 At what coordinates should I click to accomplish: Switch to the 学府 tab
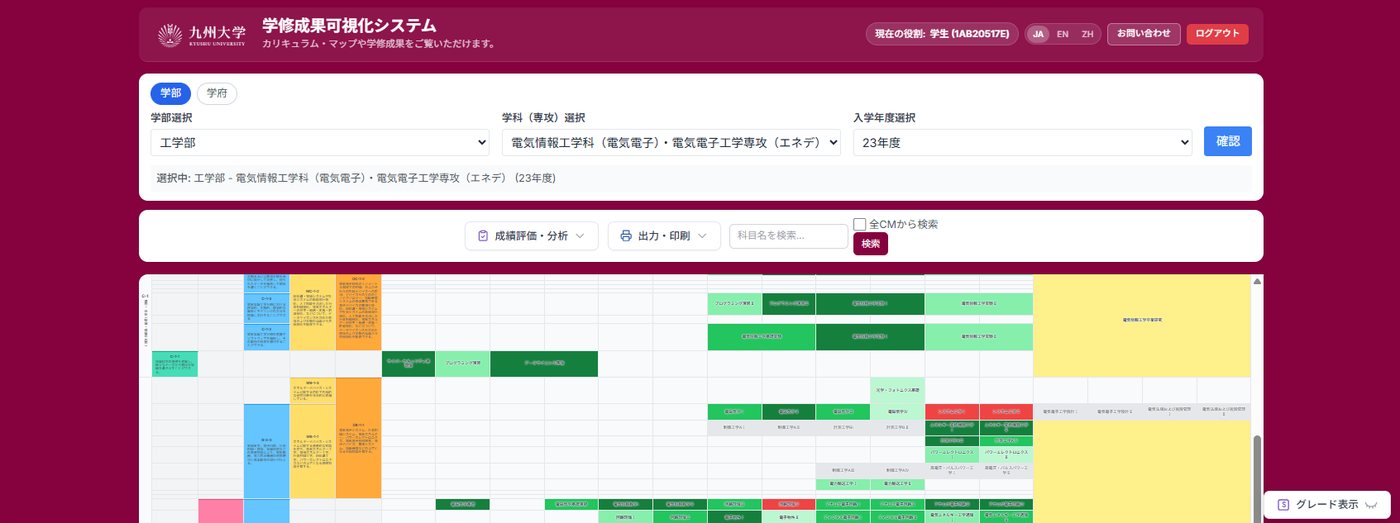(216, 93)
